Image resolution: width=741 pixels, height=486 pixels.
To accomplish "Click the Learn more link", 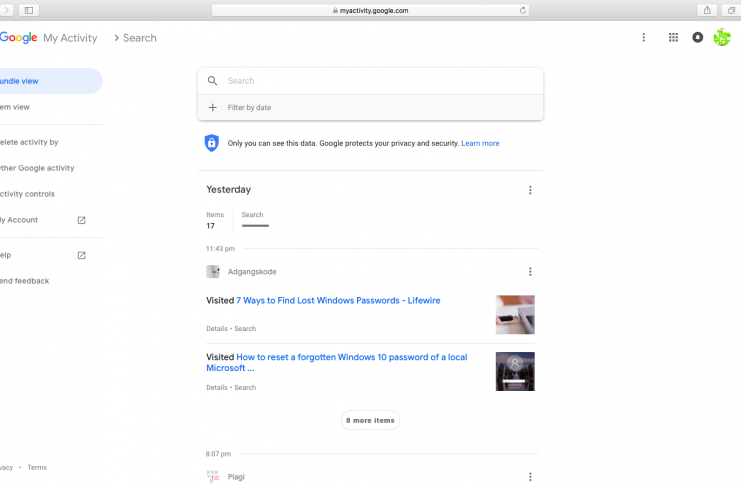I will [480, 143].
